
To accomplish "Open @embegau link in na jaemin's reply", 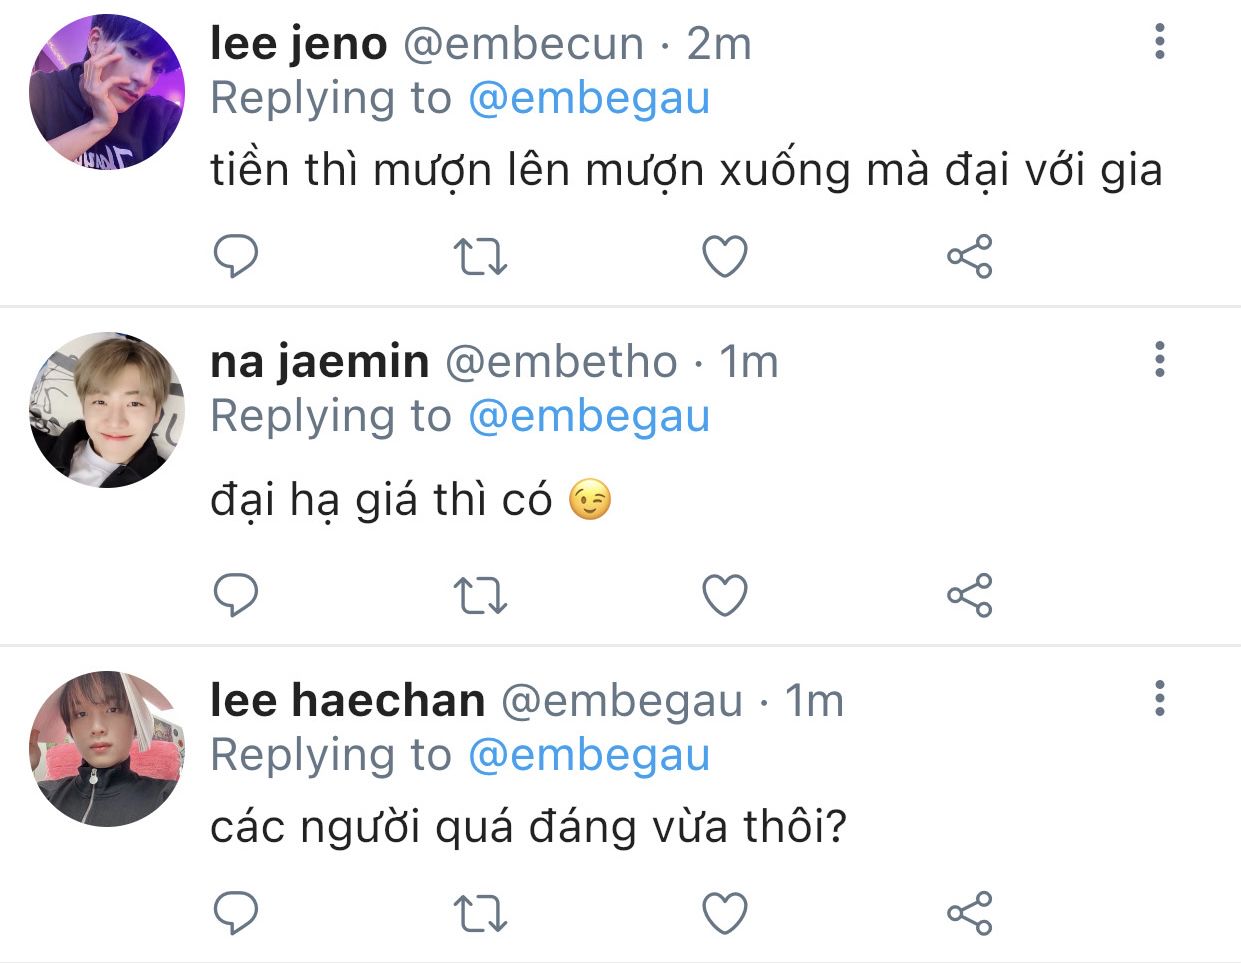I will point(589,417).
